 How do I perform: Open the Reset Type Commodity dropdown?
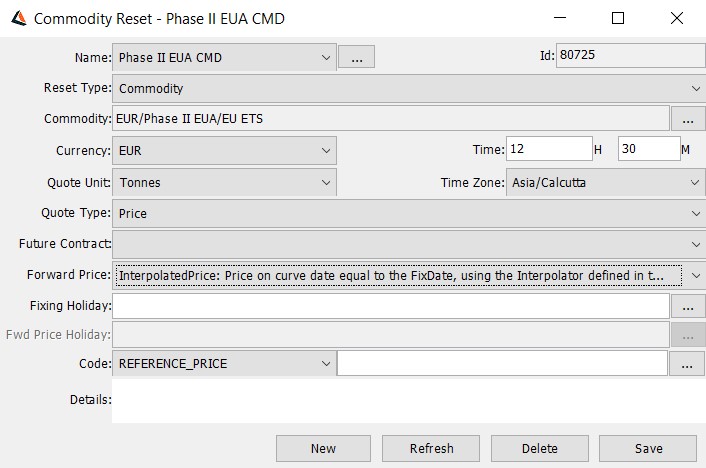coord(408,88)
